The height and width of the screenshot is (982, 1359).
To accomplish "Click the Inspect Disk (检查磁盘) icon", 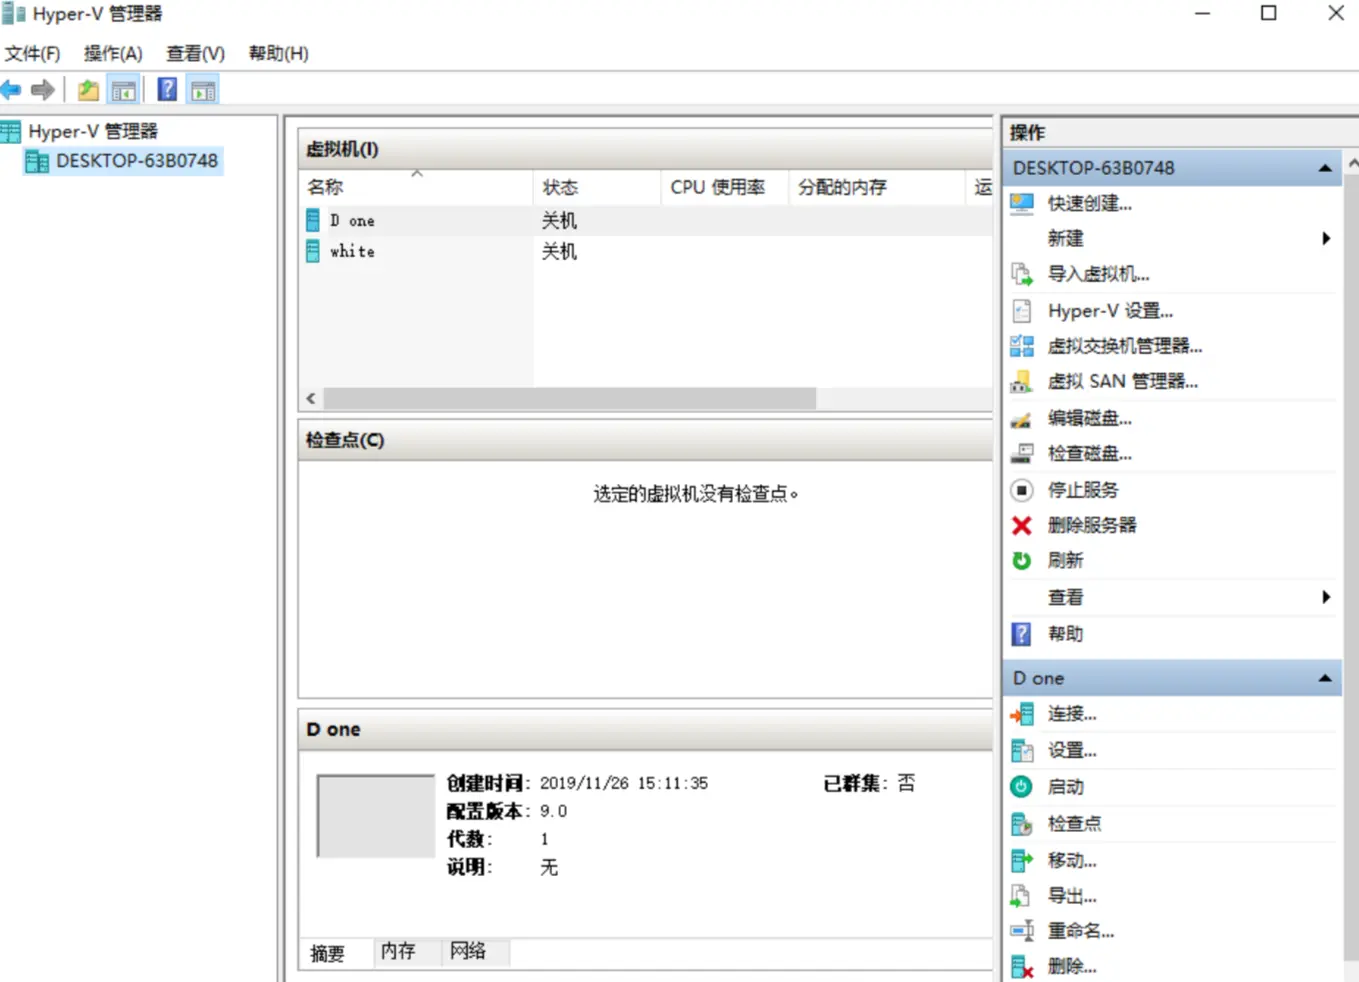I will point(1022,454).
